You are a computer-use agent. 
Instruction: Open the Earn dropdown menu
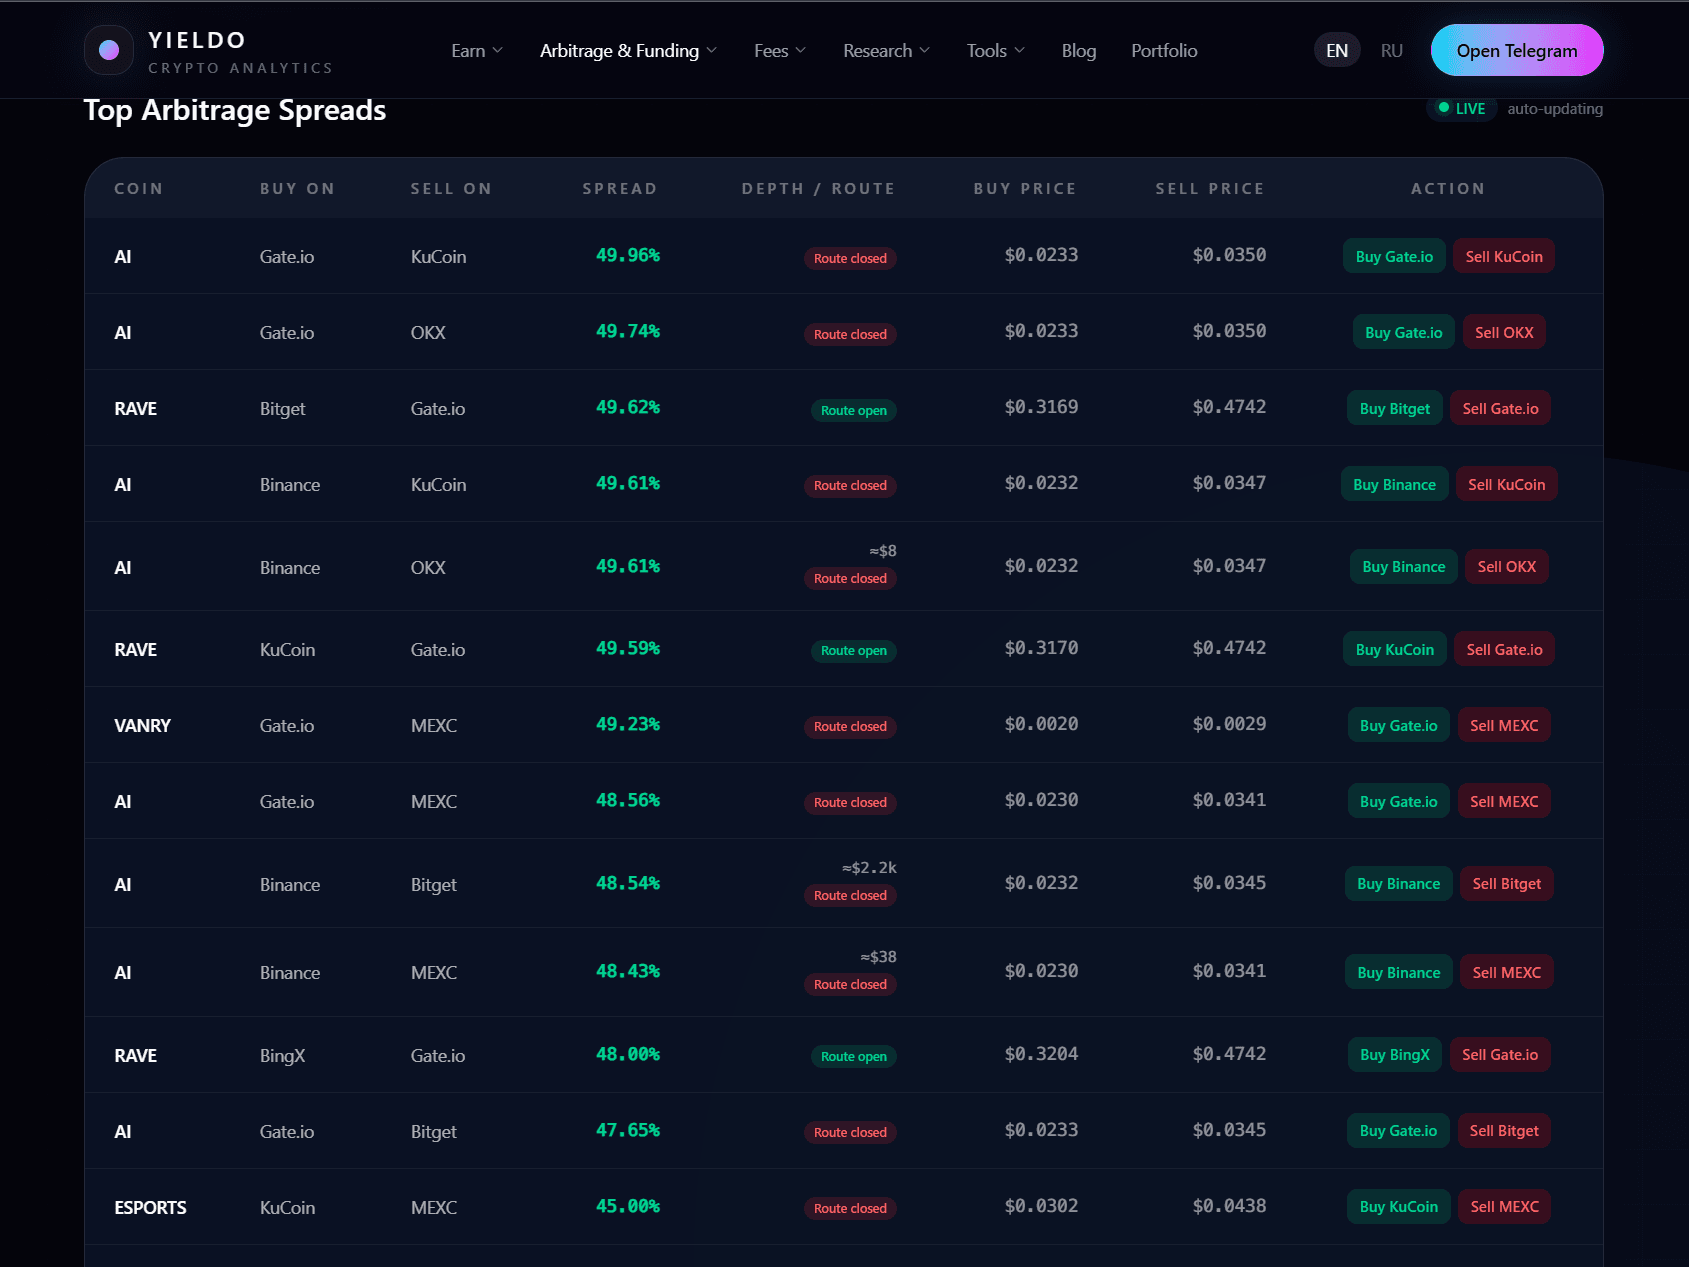[477, 51]
